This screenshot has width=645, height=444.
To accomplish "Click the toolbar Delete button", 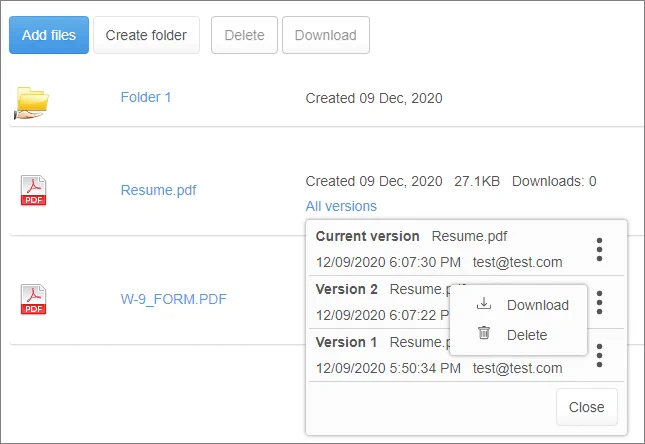I will point(244,35).
